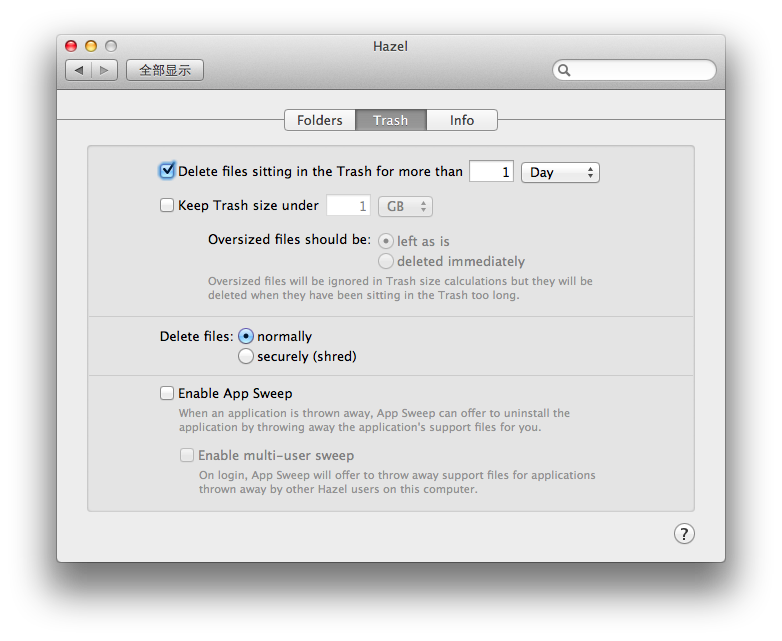Open Hazel help with the question mark button
This screenshot has height=641, width=782.
pyautogui.click(x=684, y=534)
